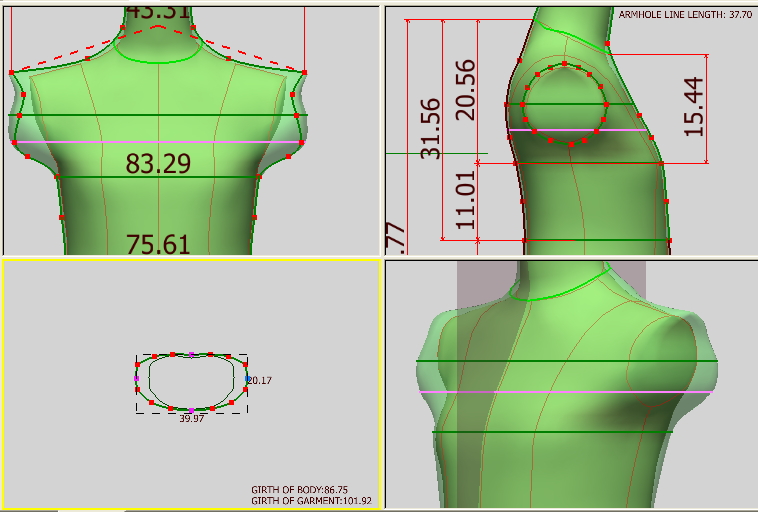Select the 31.56 vertical dimension label
Image resolution: width=758 pixels, height=512 pixels.
[431, 129]
